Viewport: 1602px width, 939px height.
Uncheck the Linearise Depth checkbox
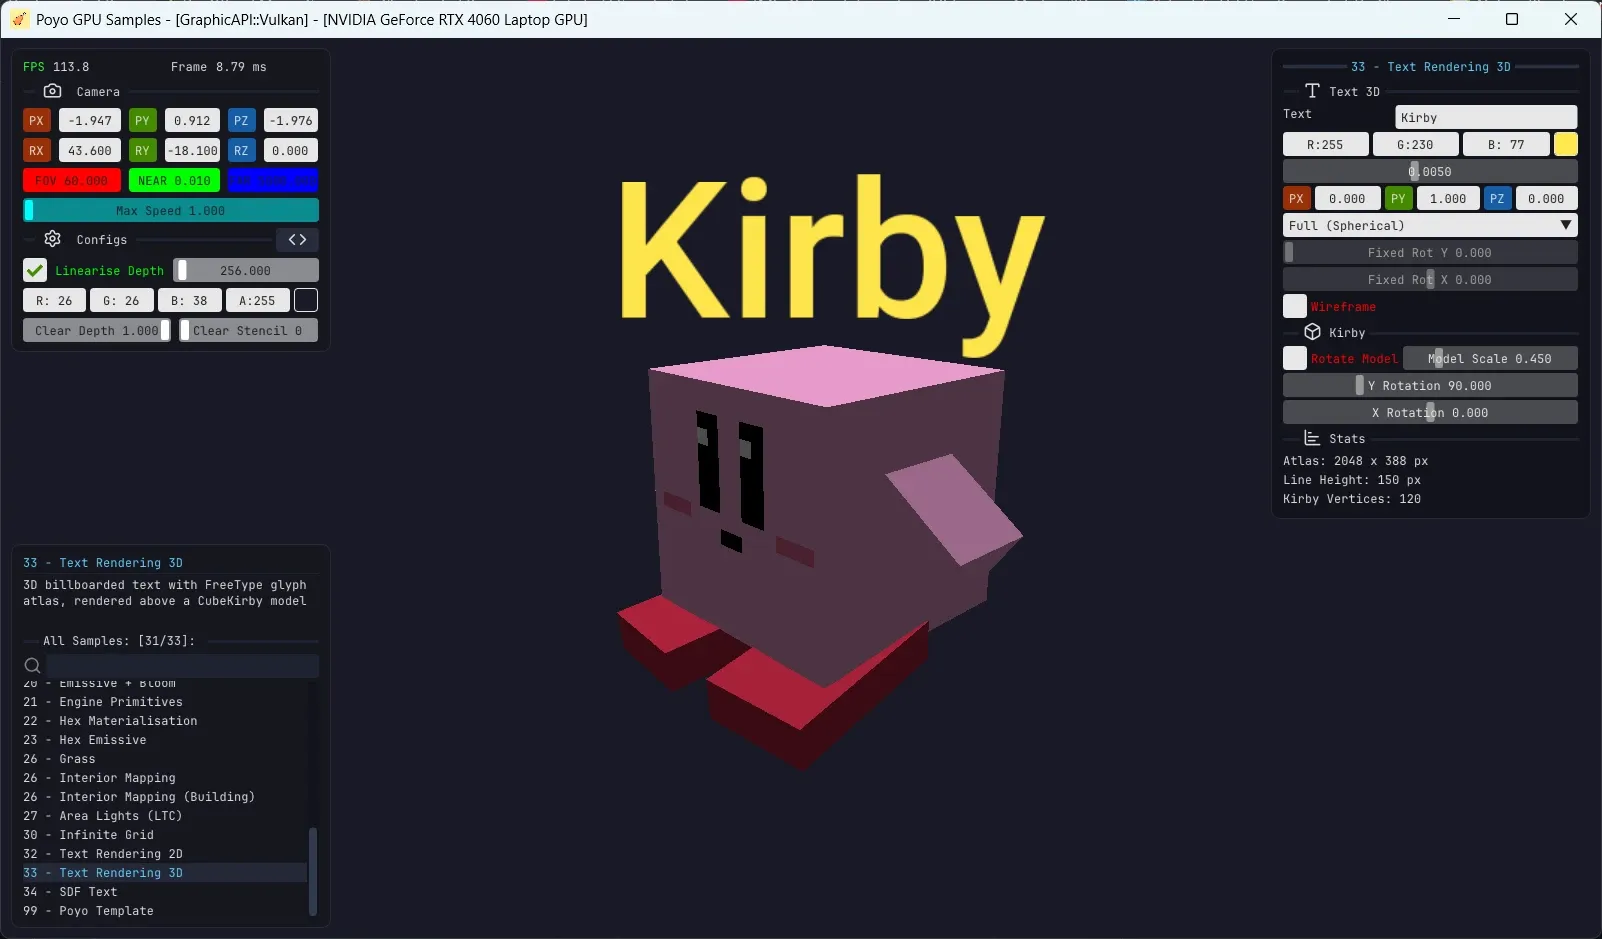point(35,270)
